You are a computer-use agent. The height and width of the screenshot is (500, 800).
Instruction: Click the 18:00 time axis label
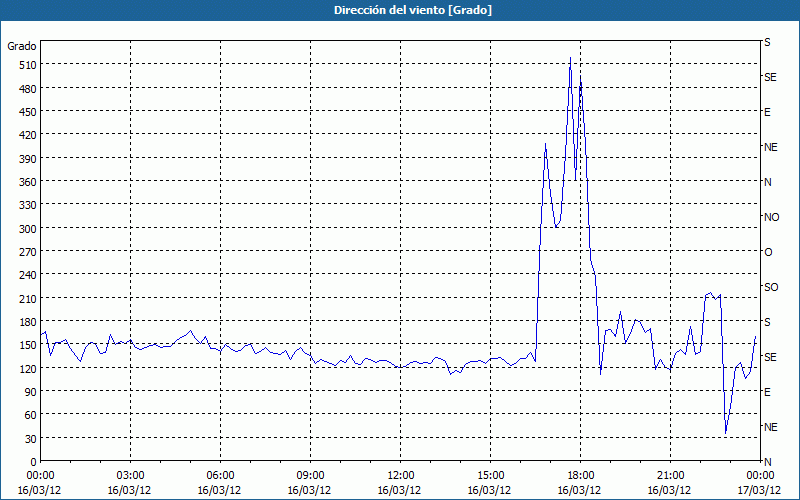(x=581, y=476)
